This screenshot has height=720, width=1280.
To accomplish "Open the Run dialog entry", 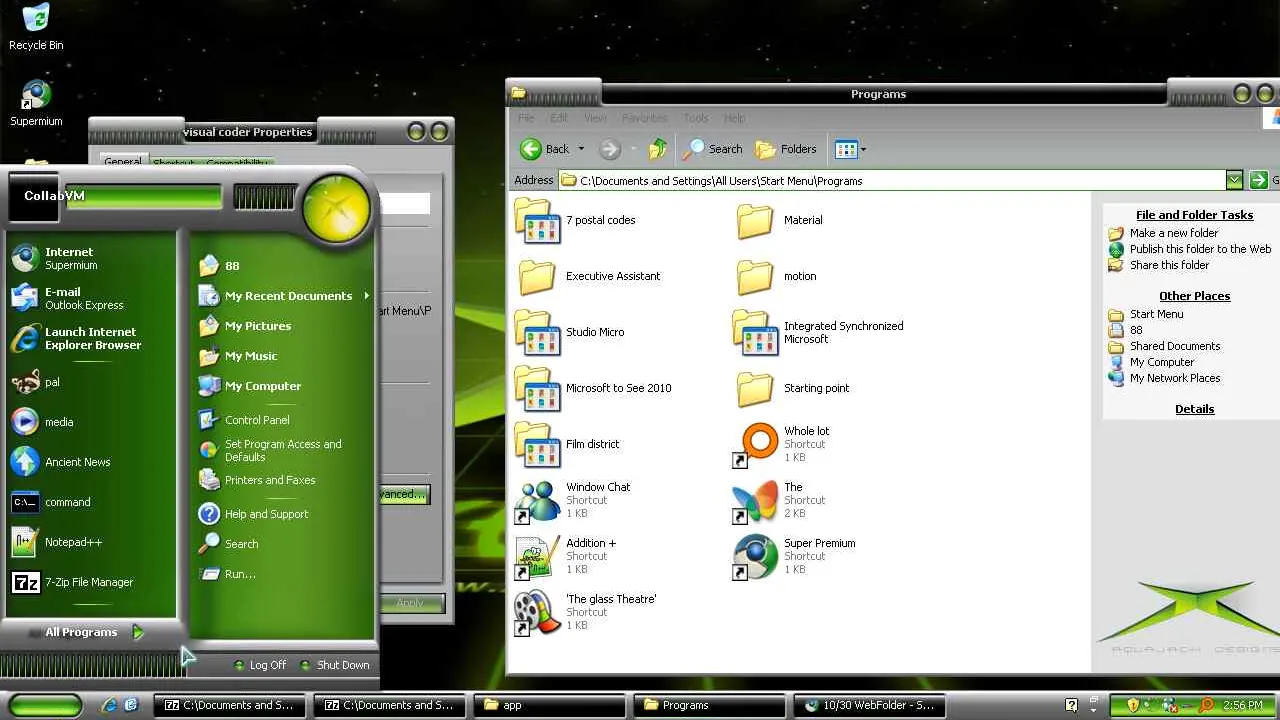I will coord(283,574).
